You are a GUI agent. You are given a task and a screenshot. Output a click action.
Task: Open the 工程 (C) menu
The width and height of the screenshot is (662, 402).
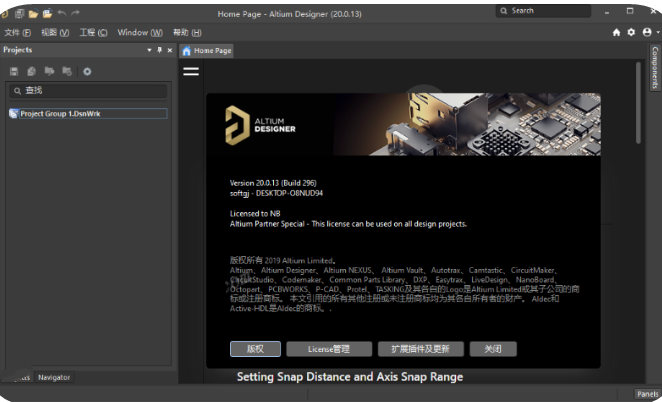click(93, 33)
